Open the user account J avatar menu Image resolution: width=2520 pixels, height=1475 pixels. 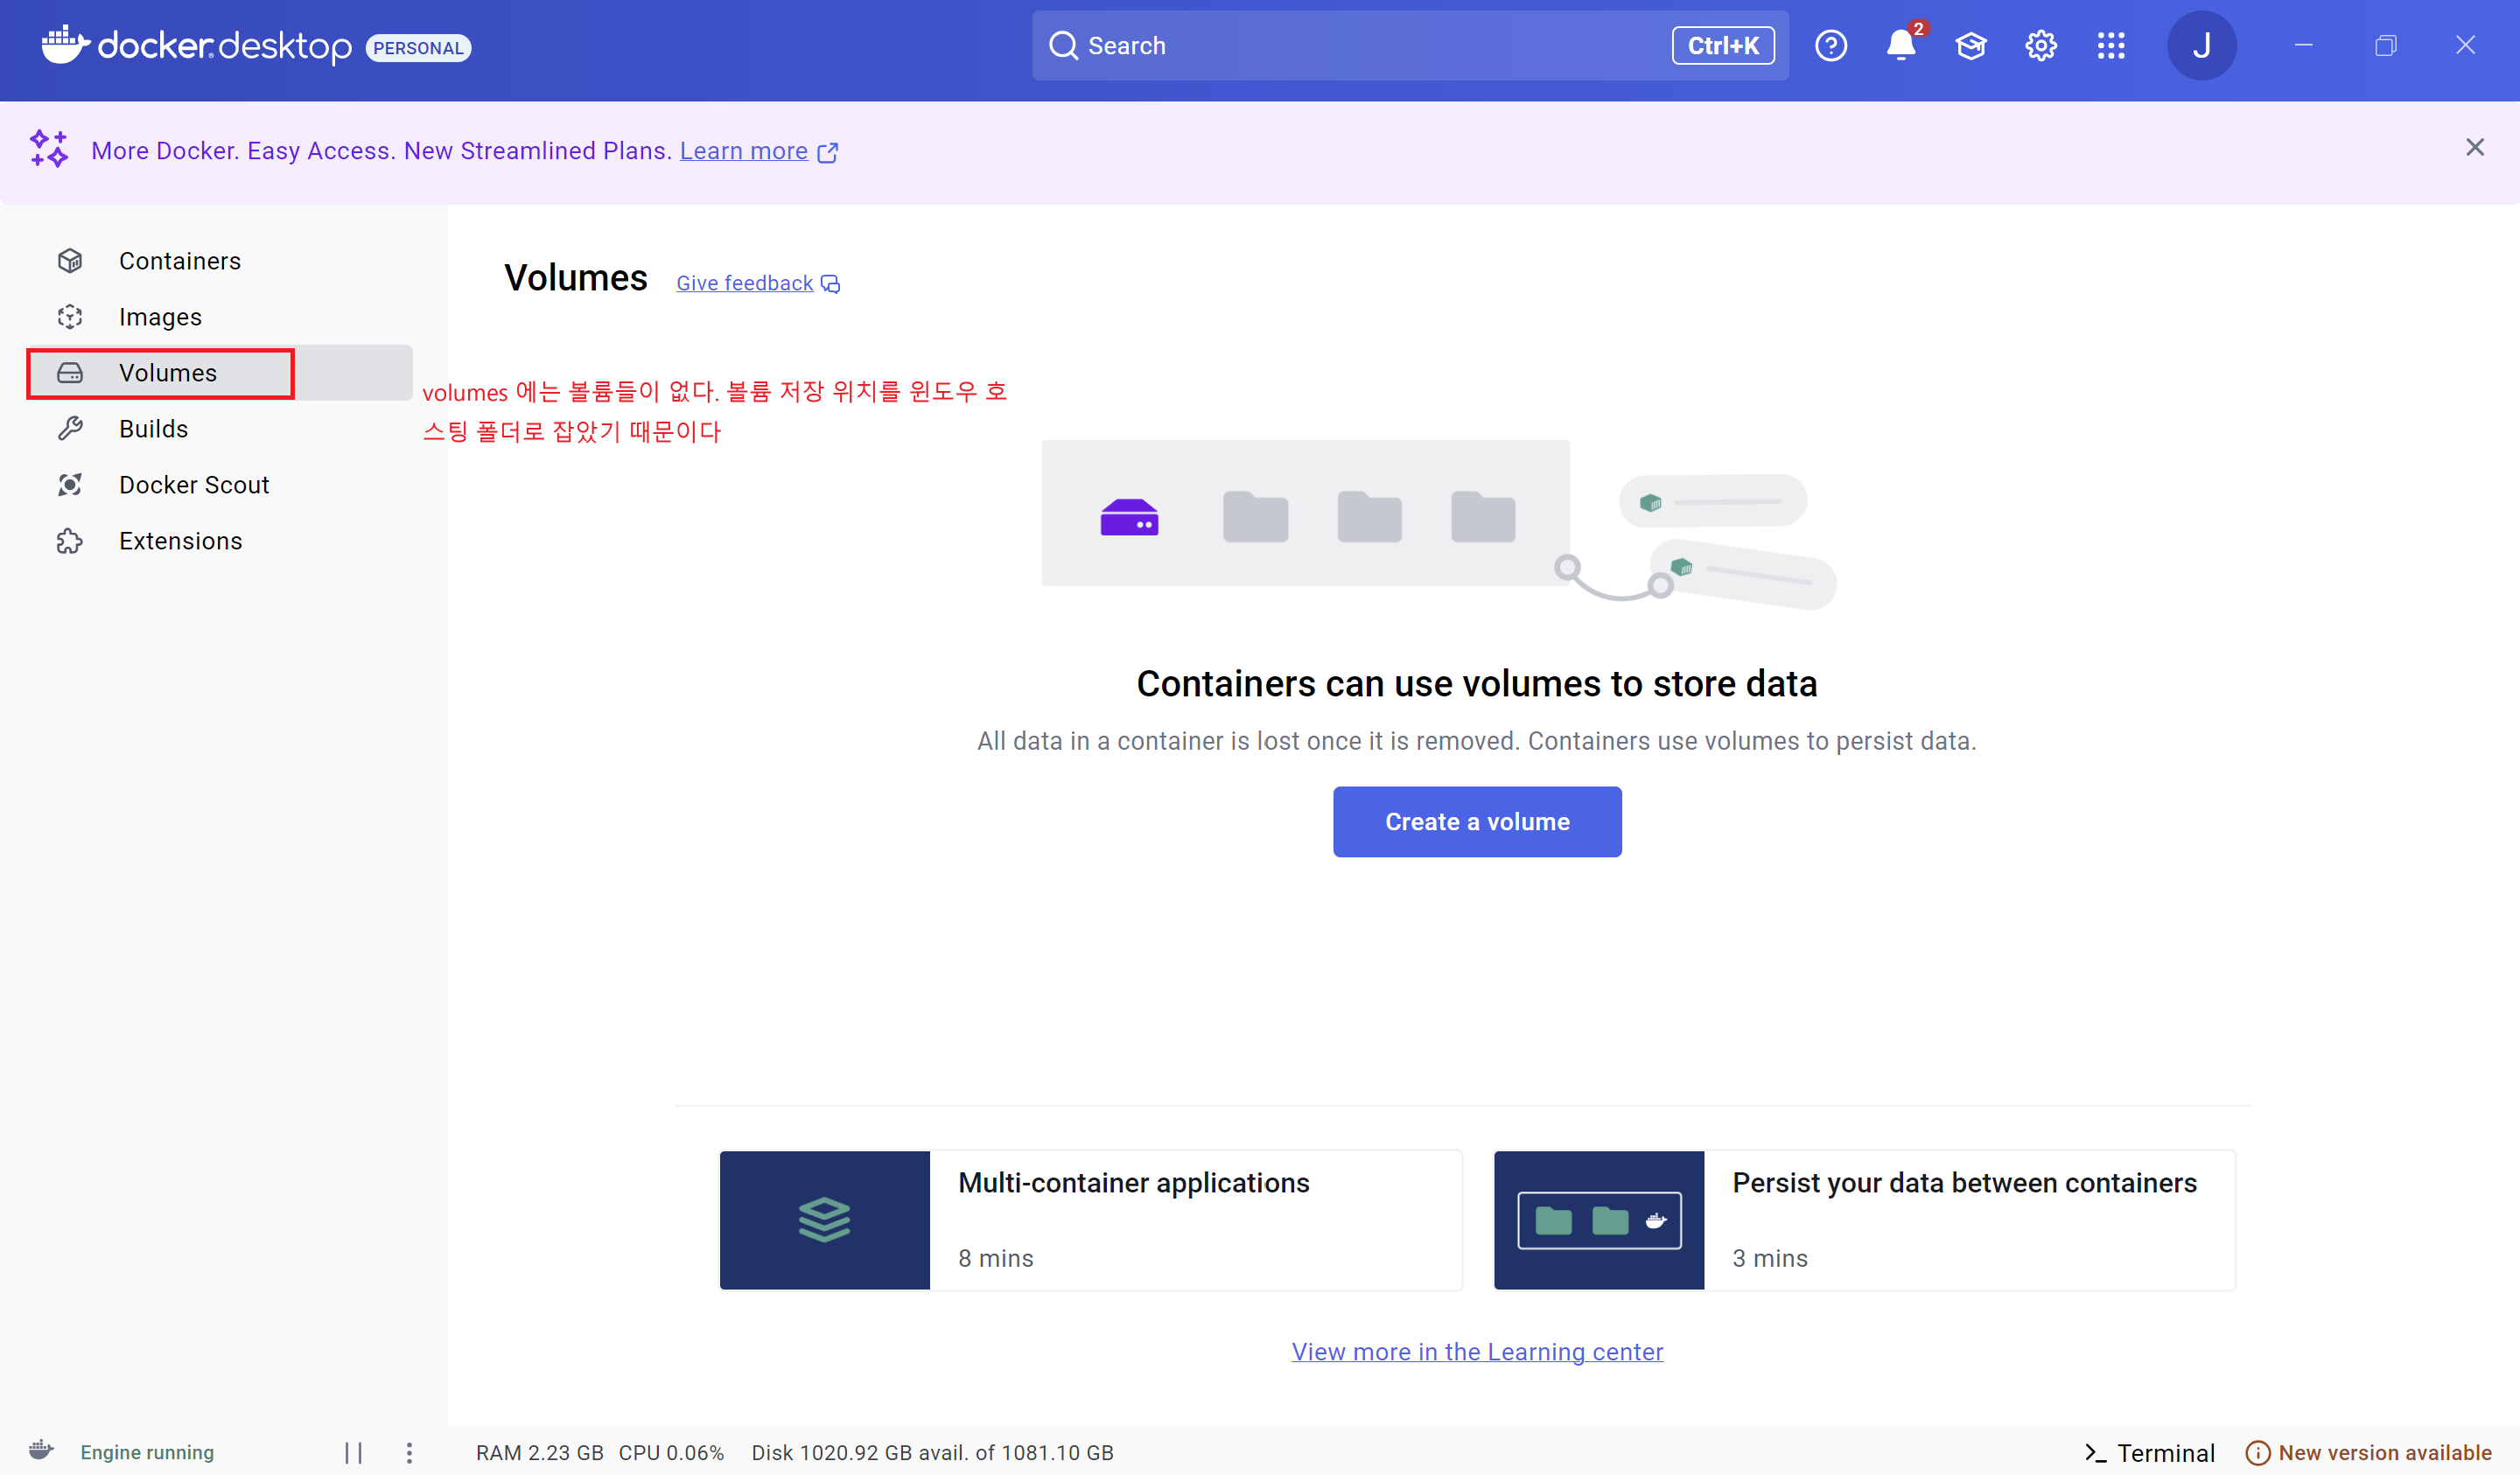point(2201,46)
